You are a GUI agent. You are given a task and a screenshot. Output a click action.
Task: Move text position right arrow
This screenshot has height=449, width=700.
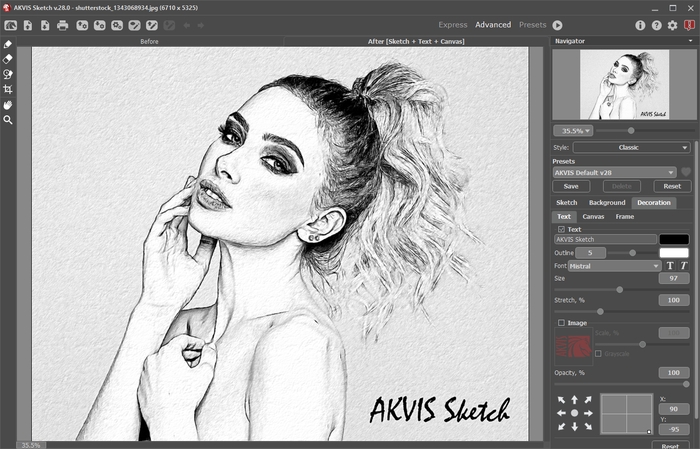click(x=588, y=413)
